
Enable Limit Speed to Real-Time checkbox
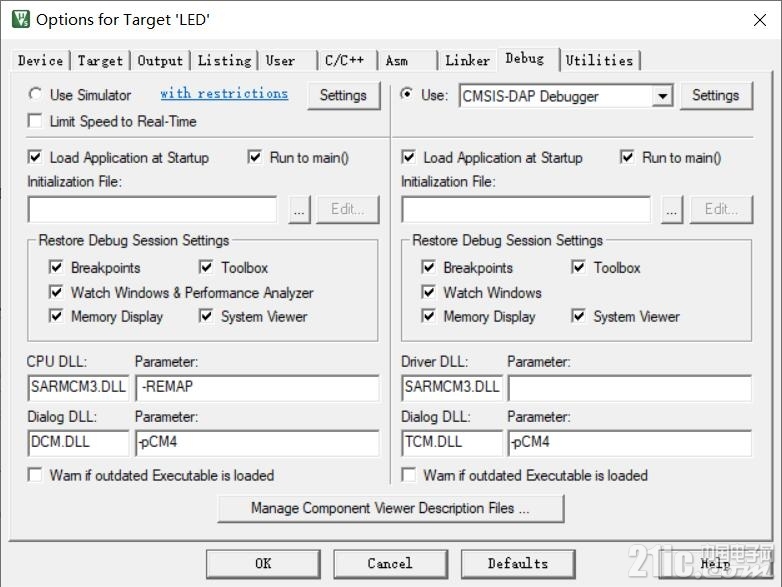(35, 121)
